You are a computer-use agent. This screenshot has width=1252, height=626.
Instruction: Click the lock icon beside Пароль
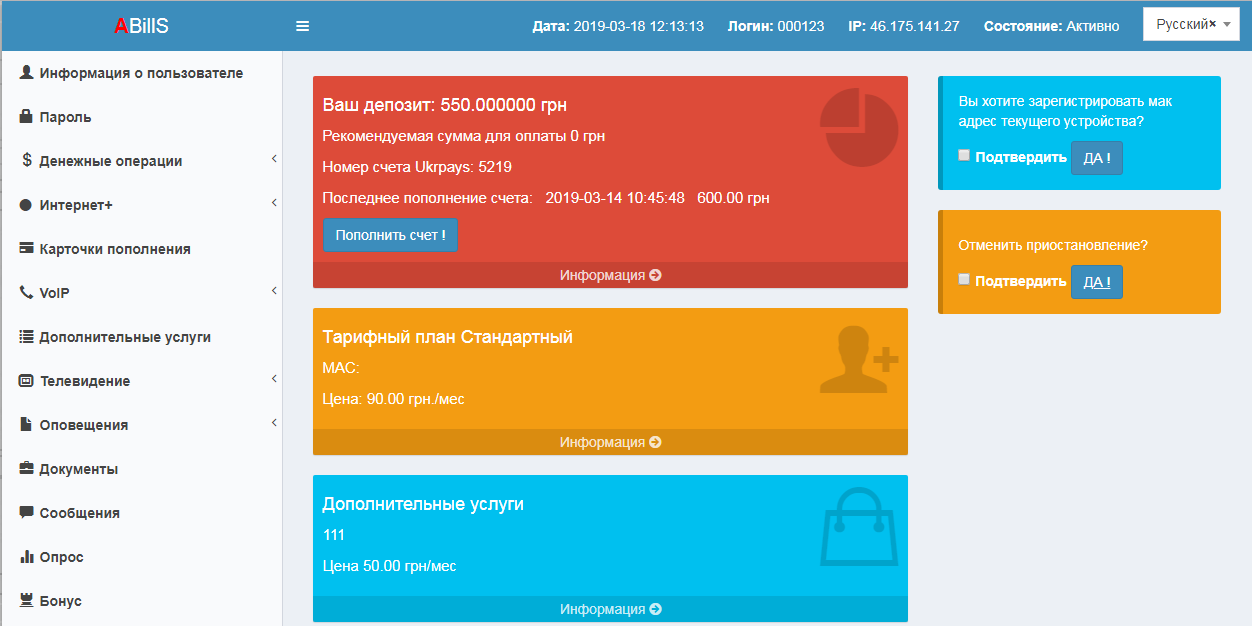(x=27, y=117)
